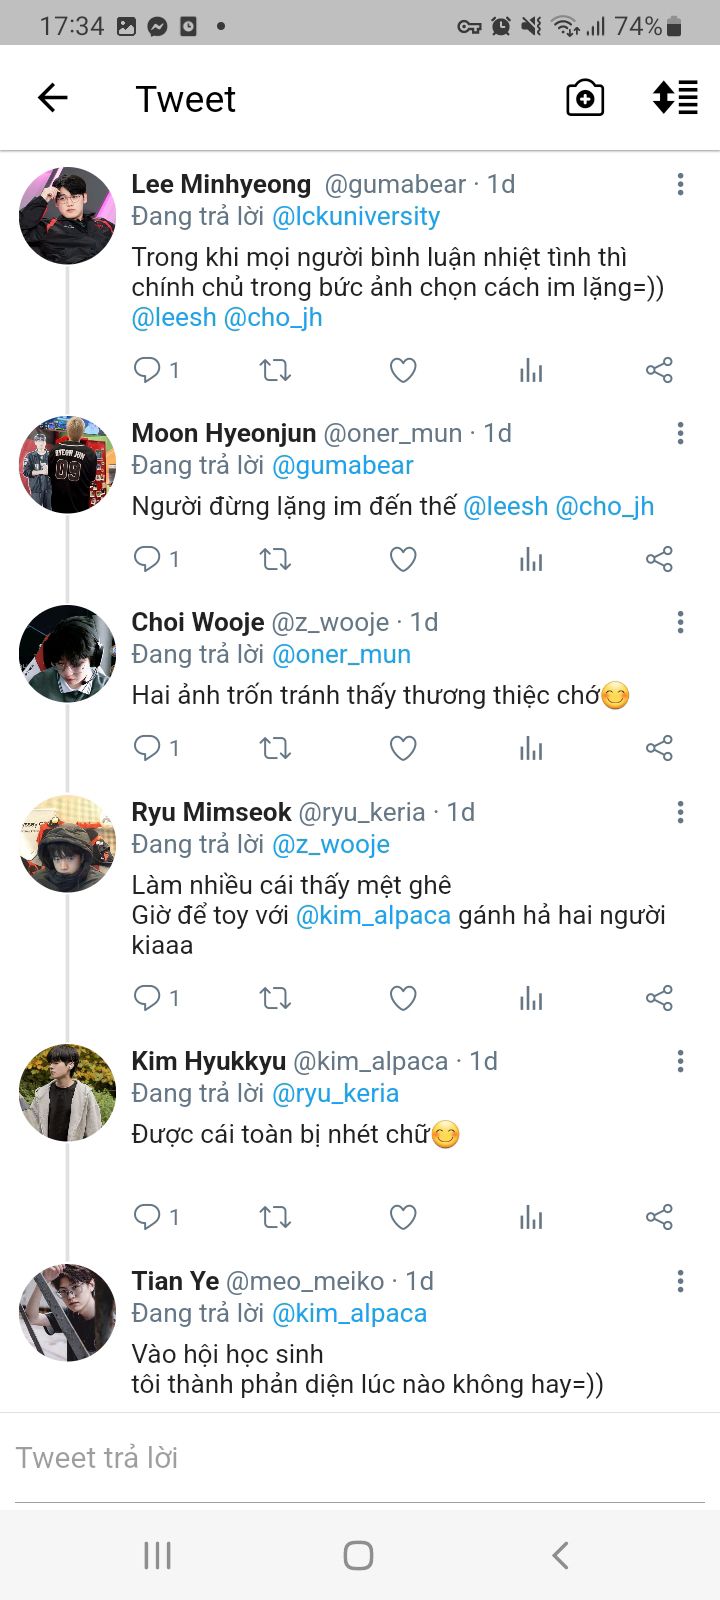Retweet Kim Hyukkyu's reply
This screenshot has width=720, height=1600.
coord(275,1217)
